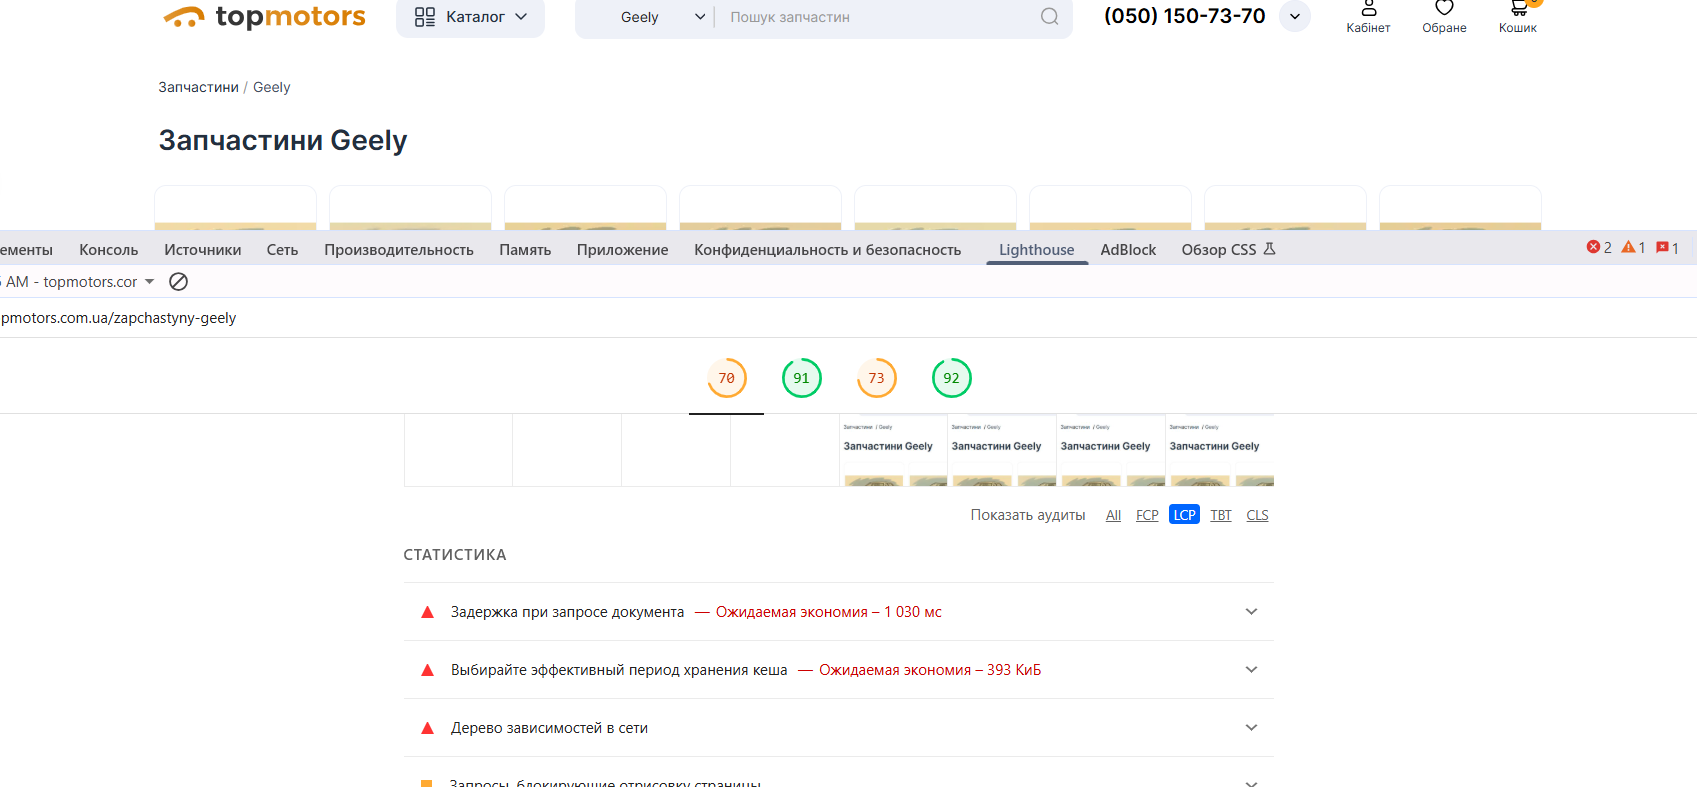
Task: Filter audits by TBT
Action: (1221, 515)
